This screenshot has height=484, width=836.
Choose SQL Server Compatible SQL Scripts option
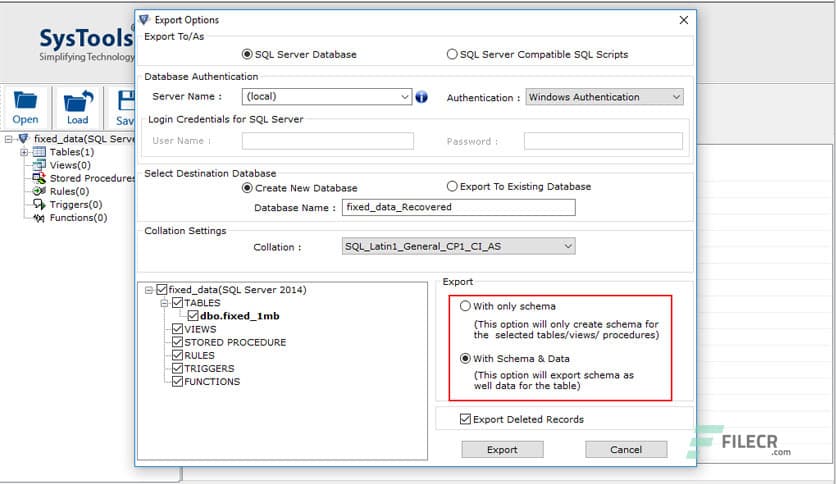pyautogui.click(x=452, y=54)
